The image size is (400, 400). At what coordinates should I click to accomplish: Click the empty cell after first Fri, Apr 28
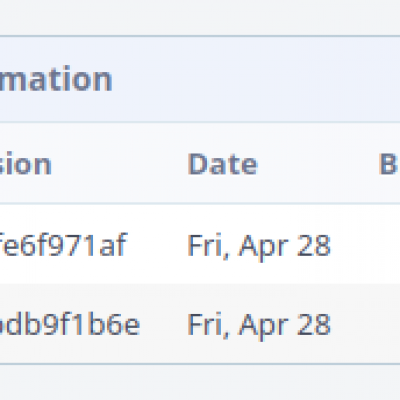coord(367,245)
